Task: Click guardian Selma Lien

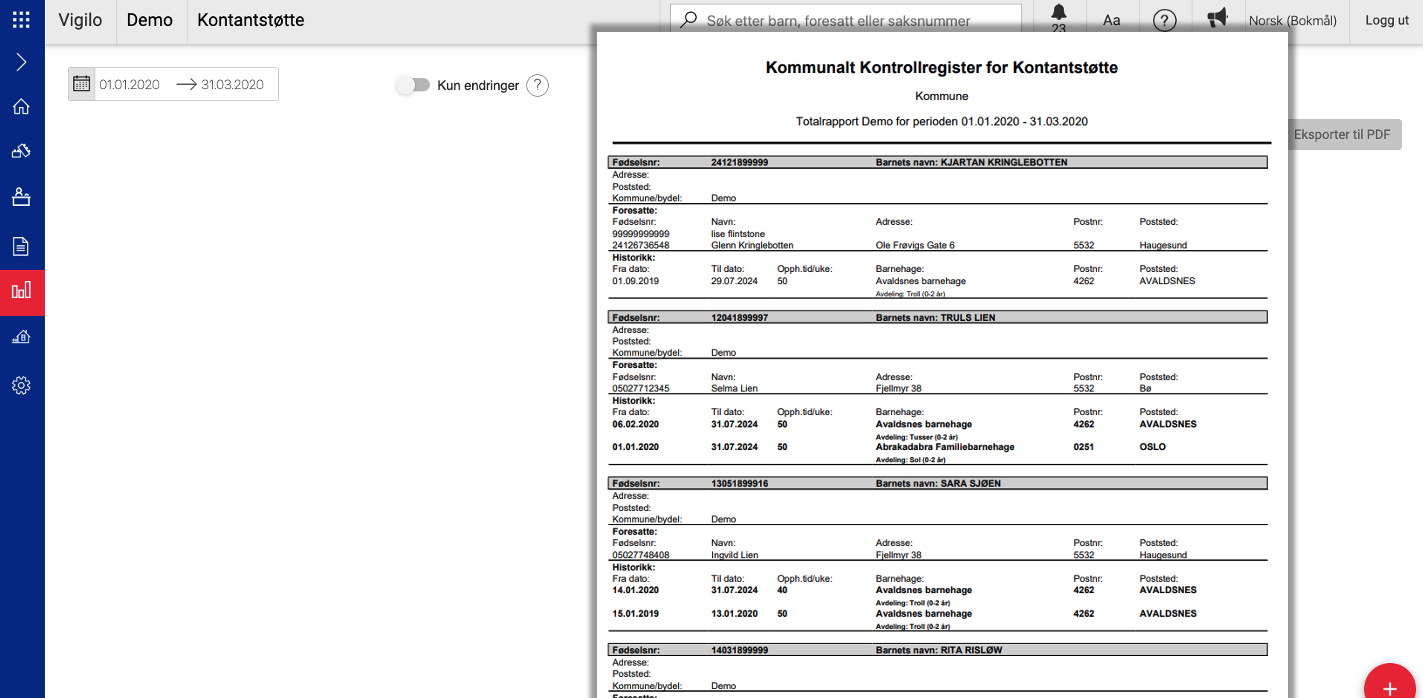Action: pyautogui.click(x=735, y=388)
